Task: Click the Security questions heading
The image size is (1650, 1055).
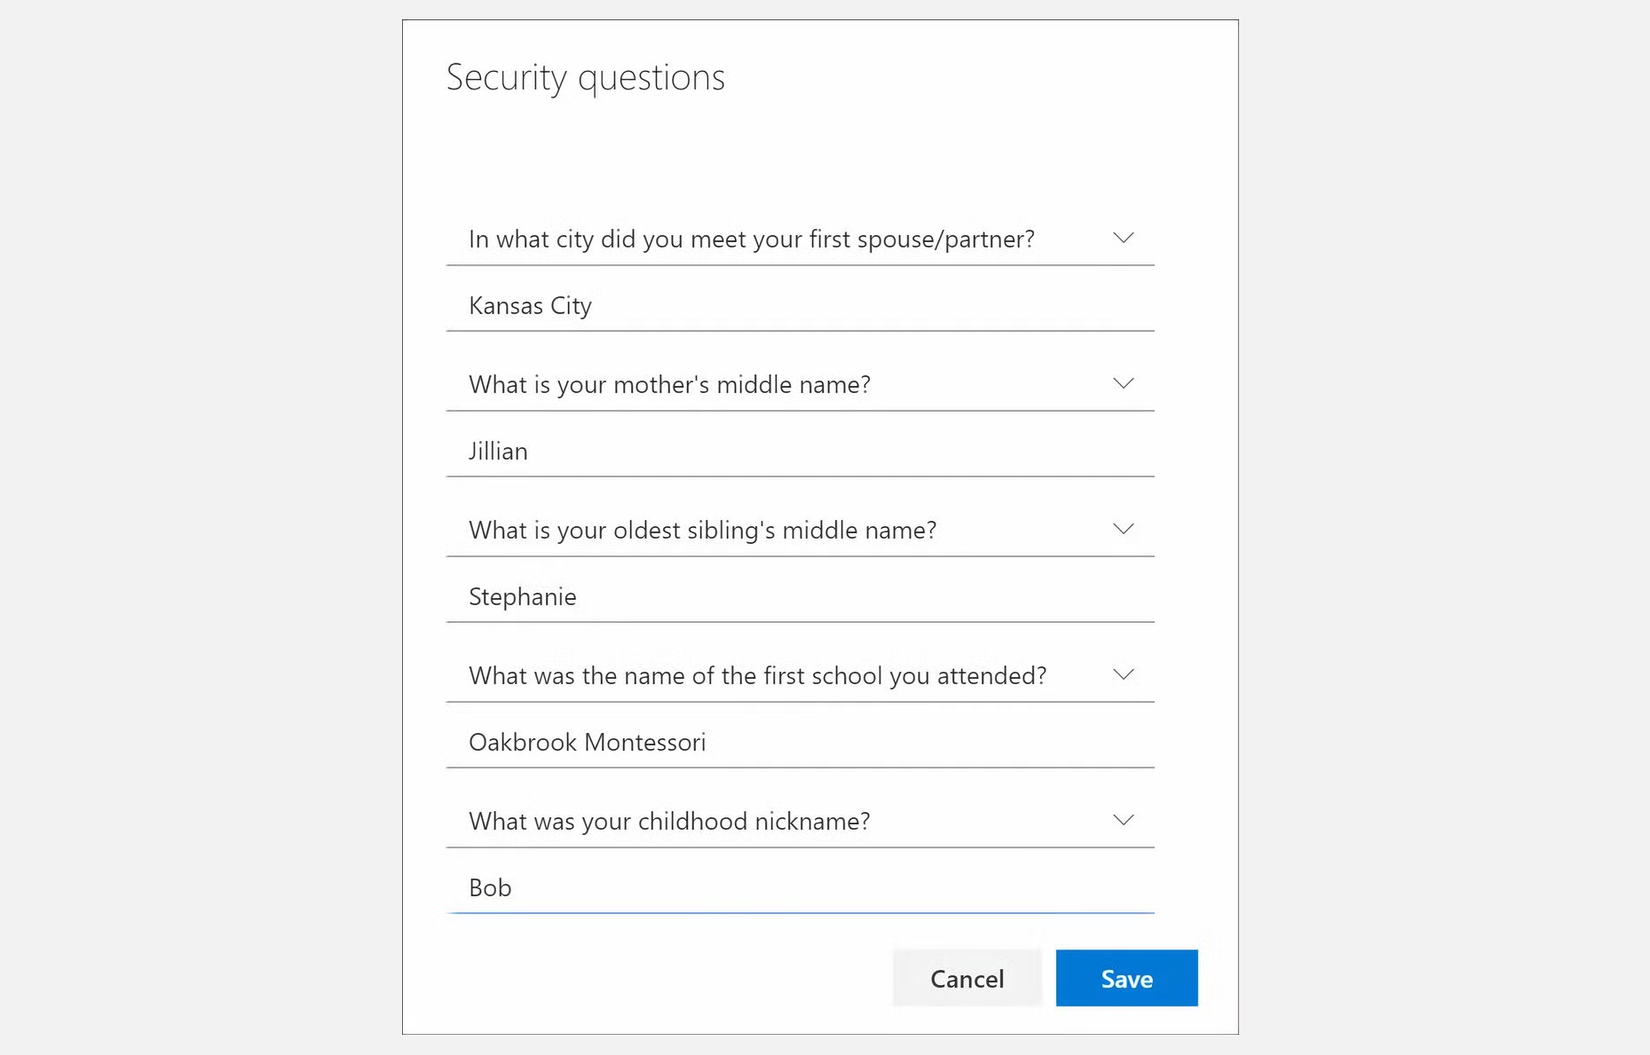Action: tap(585, 77)
